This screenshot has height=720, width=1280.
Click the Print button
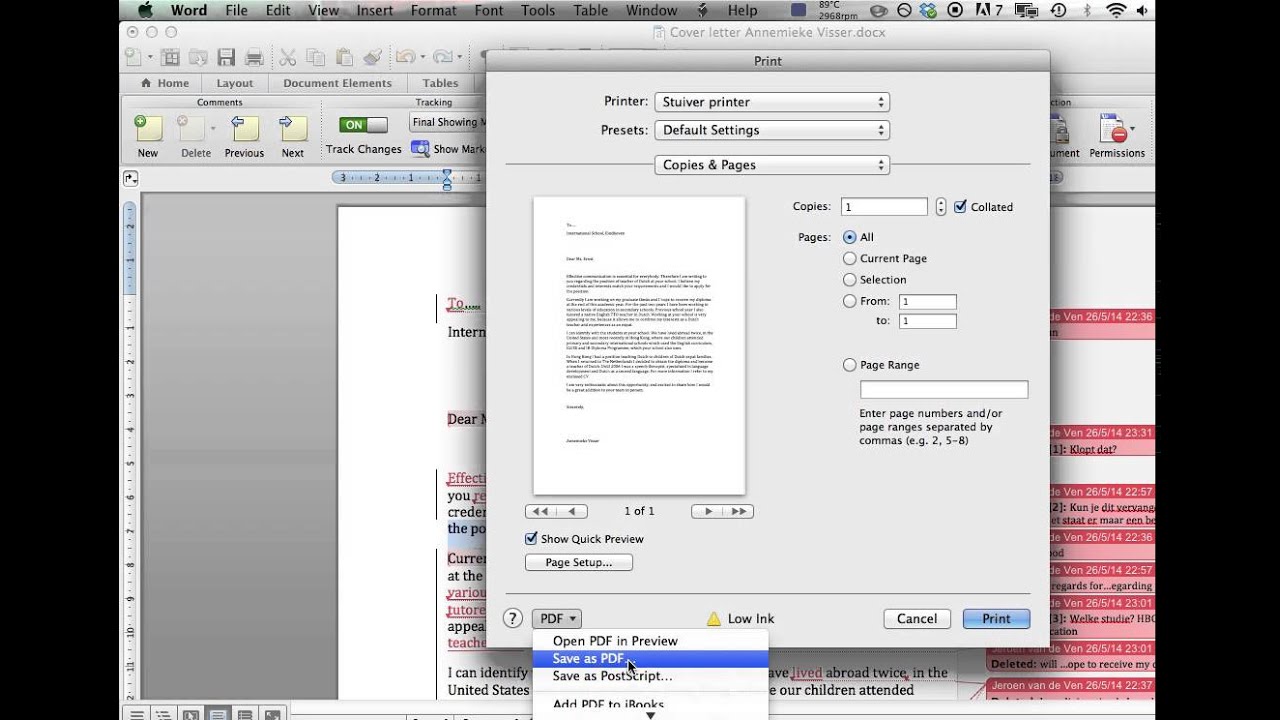tap(996, 619)
